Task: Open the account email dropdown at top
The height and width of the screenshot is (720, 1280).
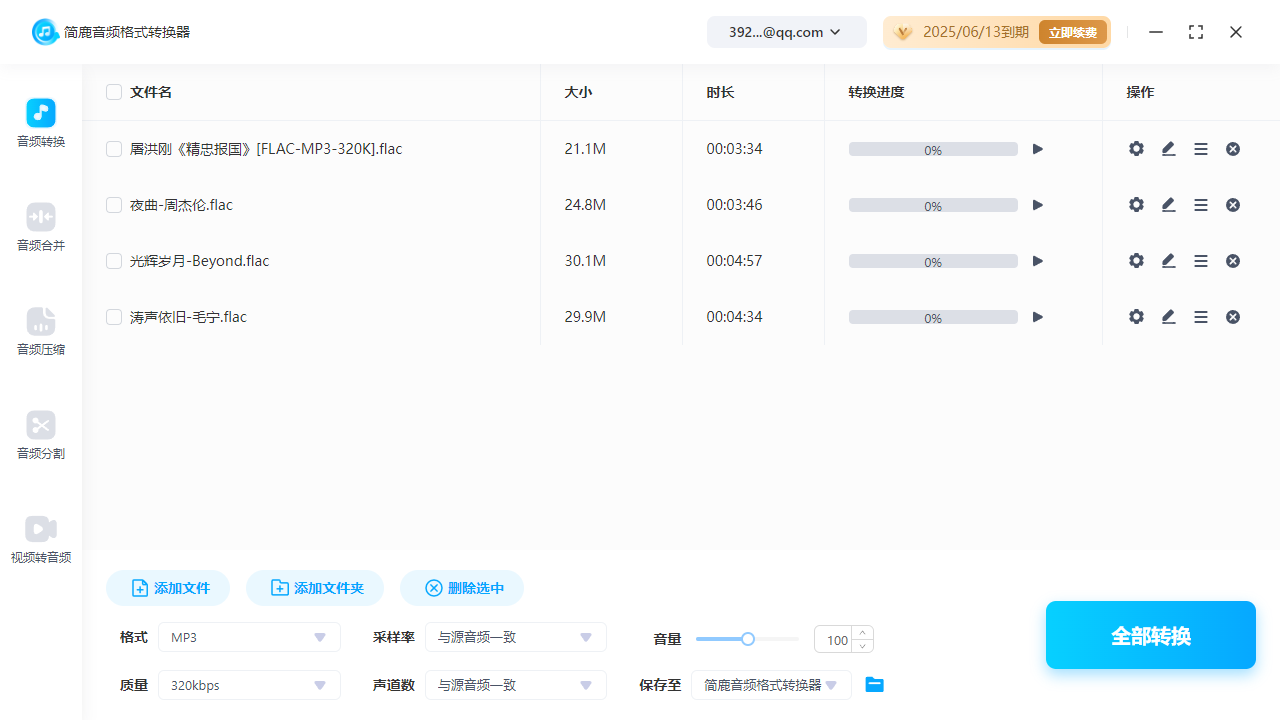Action: pyautogui.click(x=786, y=31)
